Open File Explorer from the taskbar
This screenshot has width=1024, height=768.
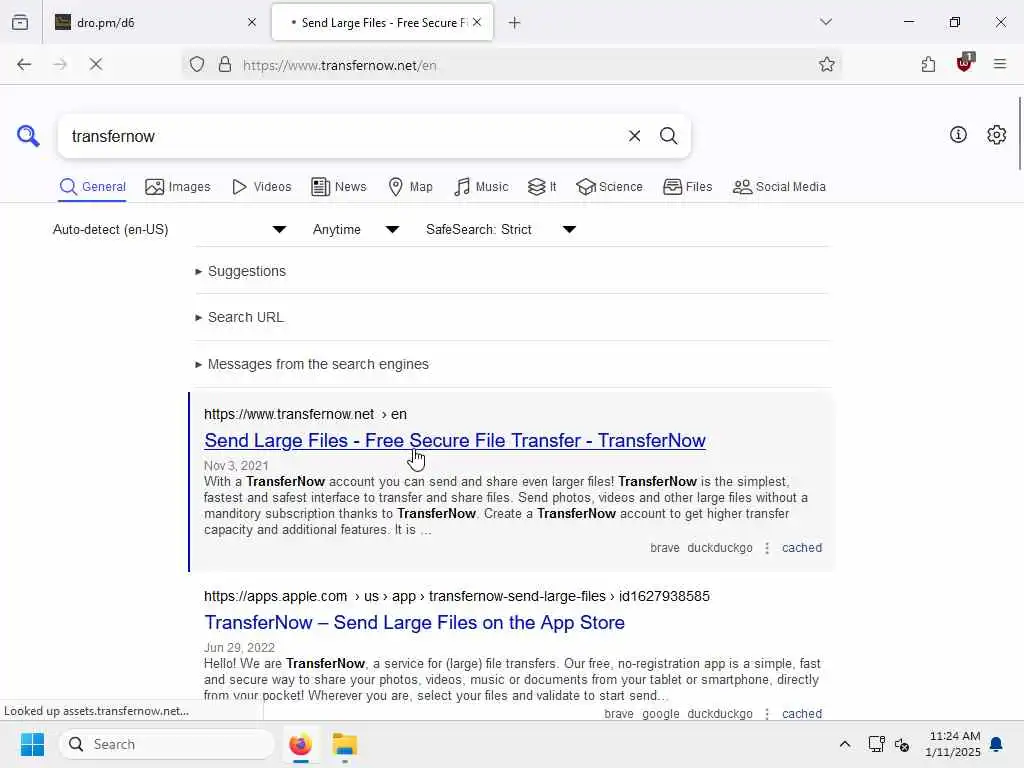(344, 744)
